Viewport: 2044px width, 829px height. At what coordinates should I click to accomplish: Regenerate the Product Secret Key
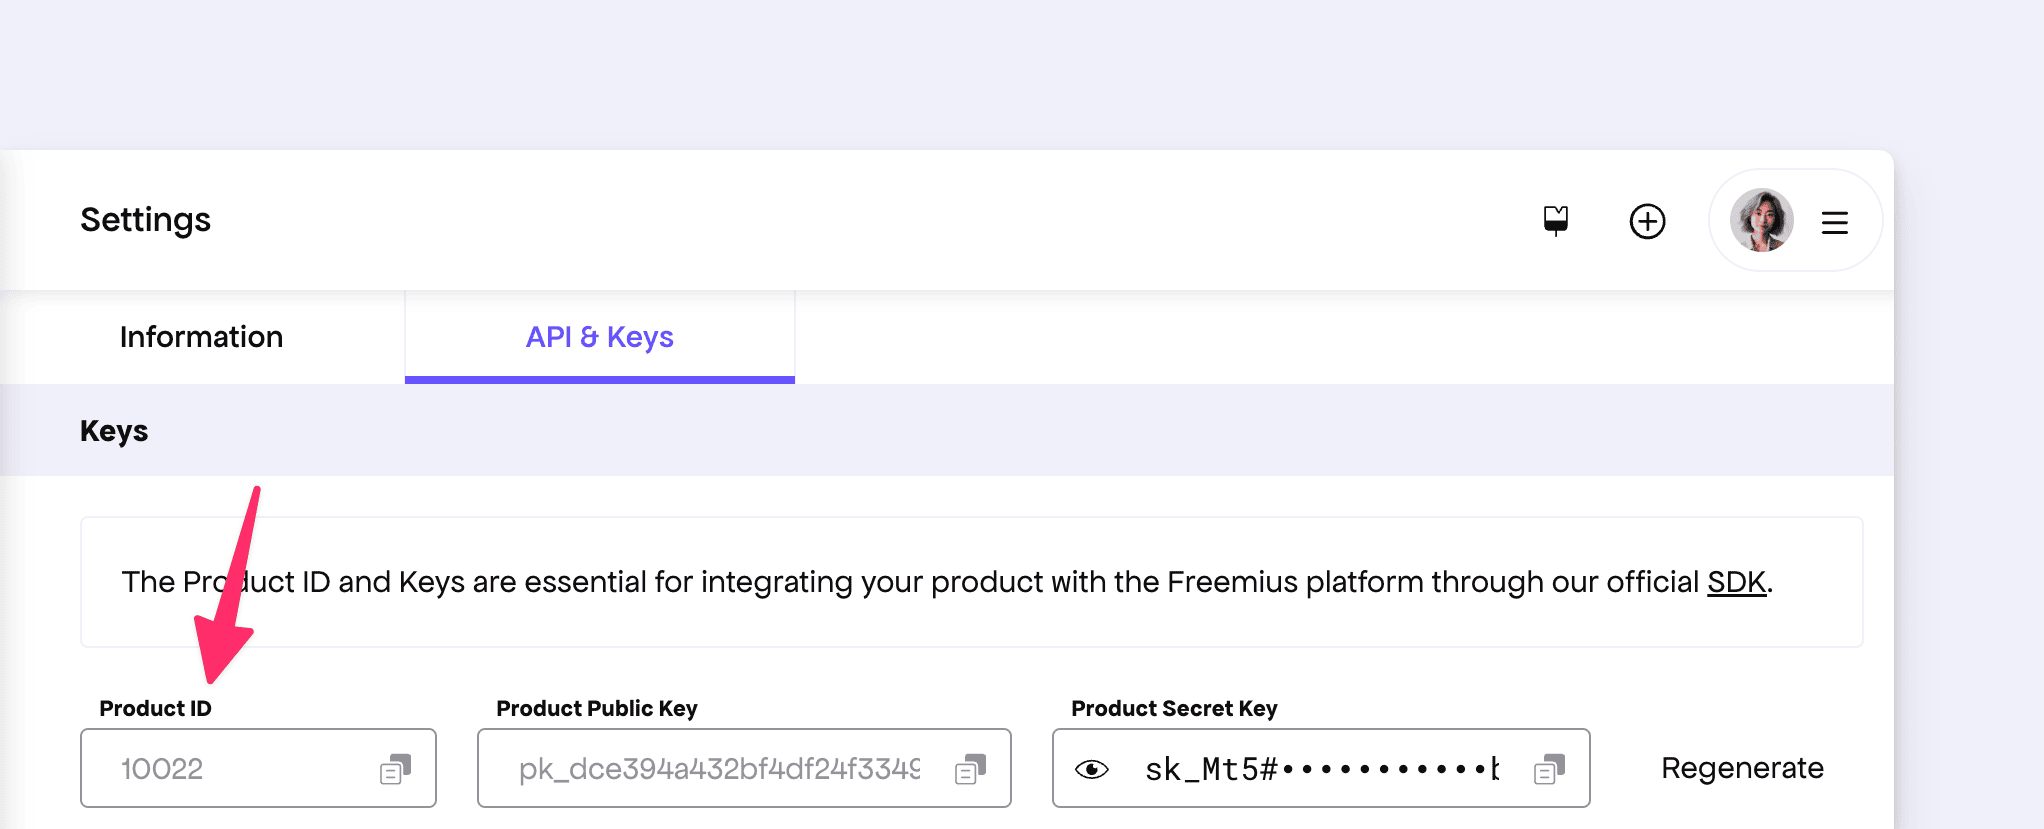(1742, 768)
